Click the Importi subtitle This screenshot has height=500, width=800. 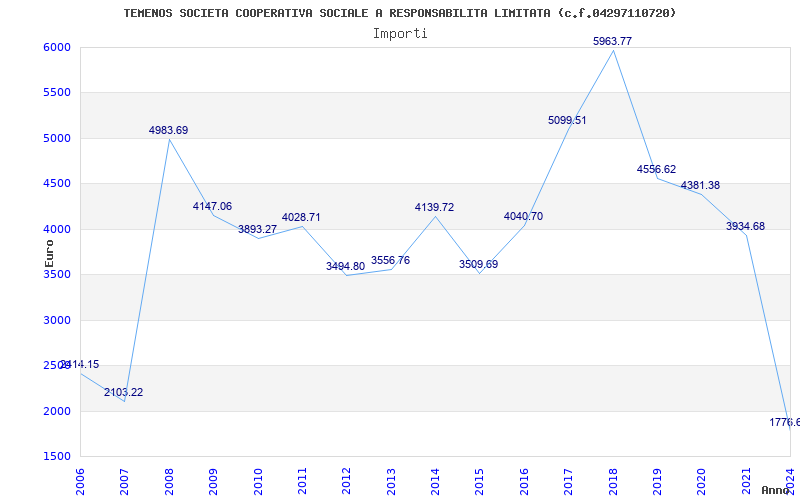point(400,33)
